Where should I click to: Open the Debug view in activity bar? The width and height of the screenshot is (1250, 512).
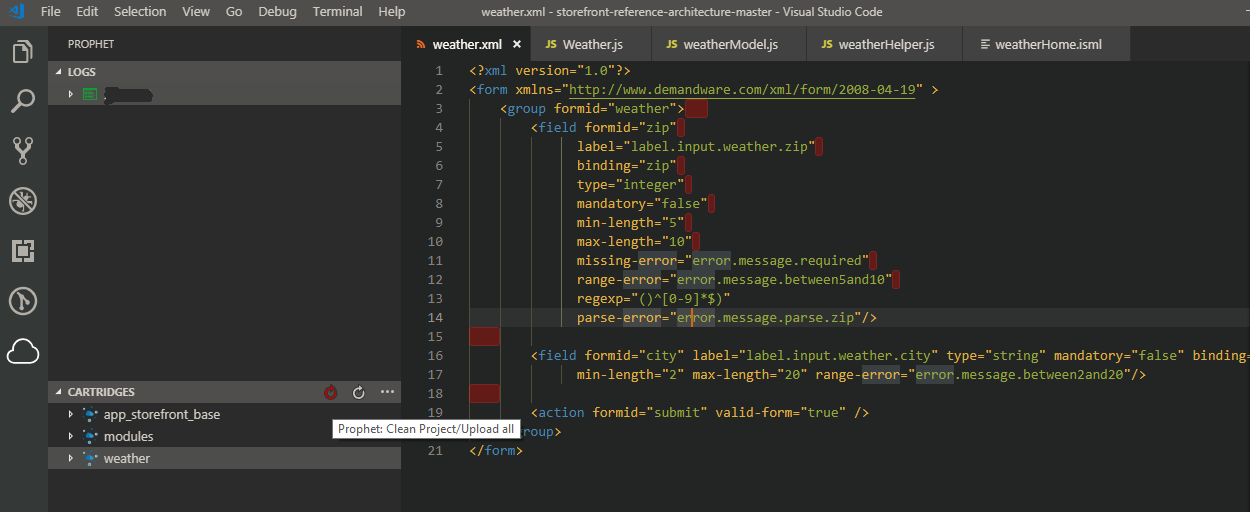tap(23, 201)
